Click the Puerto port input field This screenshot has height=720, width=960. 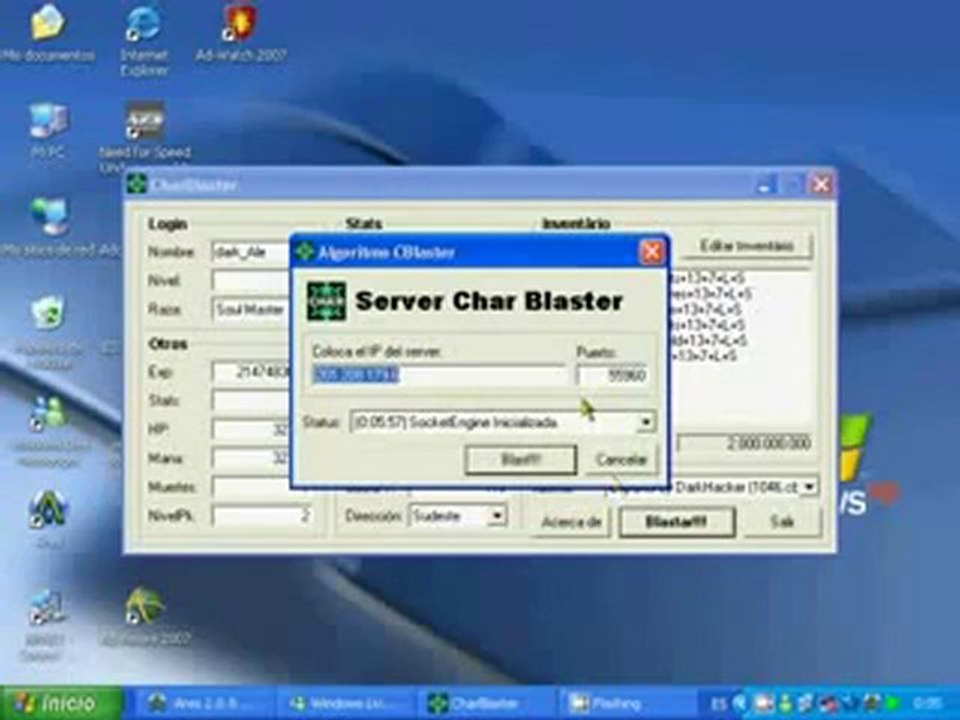tap(612, 375)
